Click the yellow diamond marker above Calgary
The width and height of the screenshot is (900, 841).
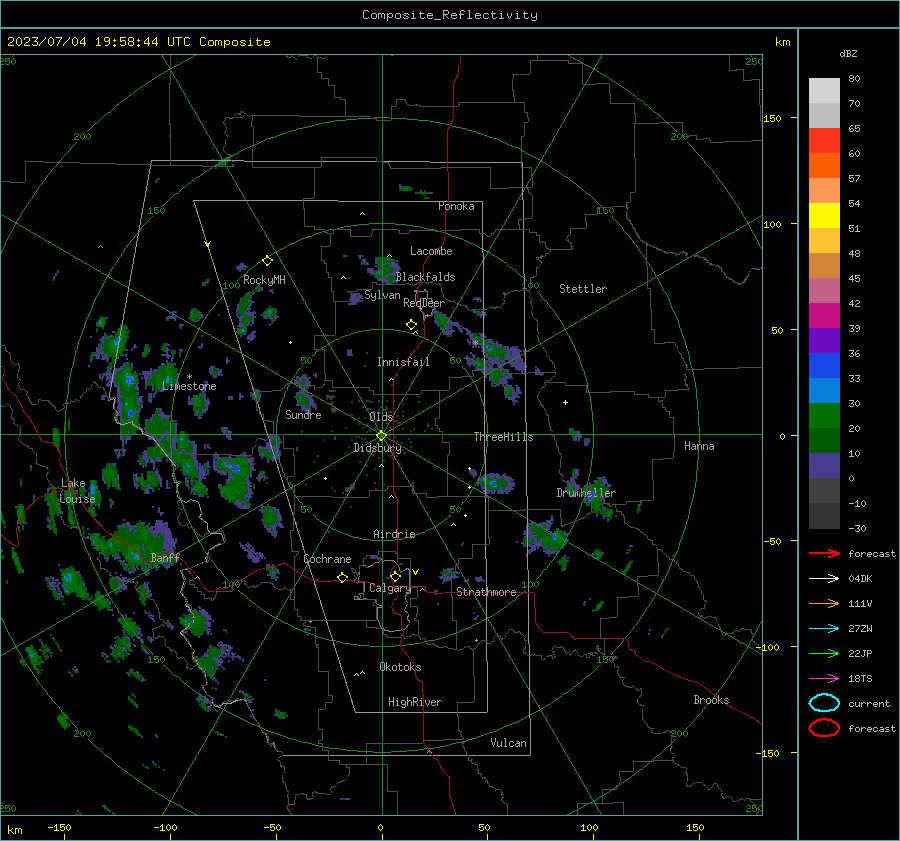pos(395,576)
